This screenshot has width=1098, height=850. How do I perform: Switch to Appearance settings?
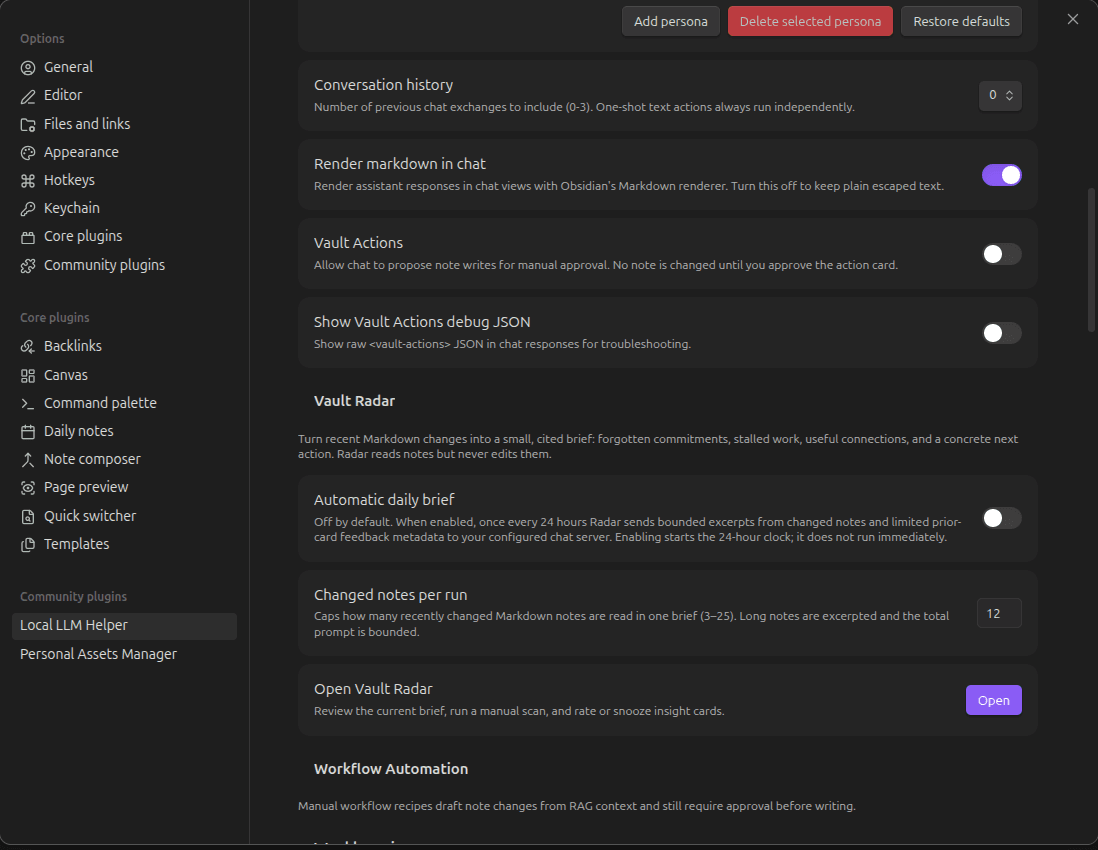pos(125,152)
